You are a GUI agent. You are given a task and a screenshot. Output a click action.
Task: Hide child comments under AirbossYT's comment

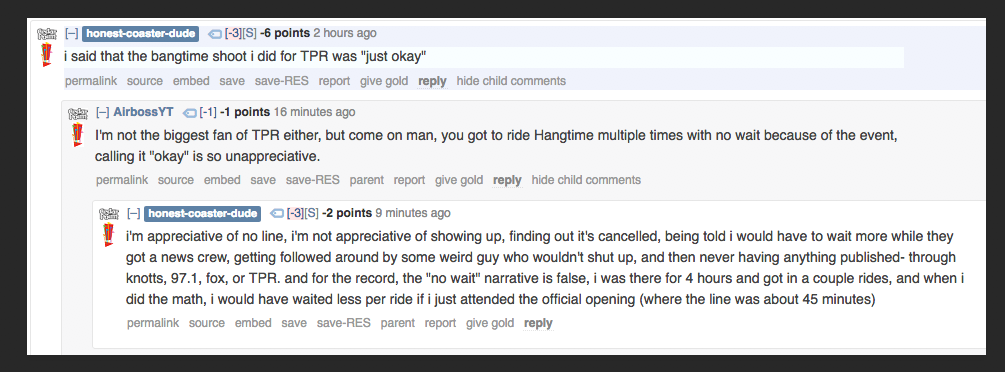(586, 180)
